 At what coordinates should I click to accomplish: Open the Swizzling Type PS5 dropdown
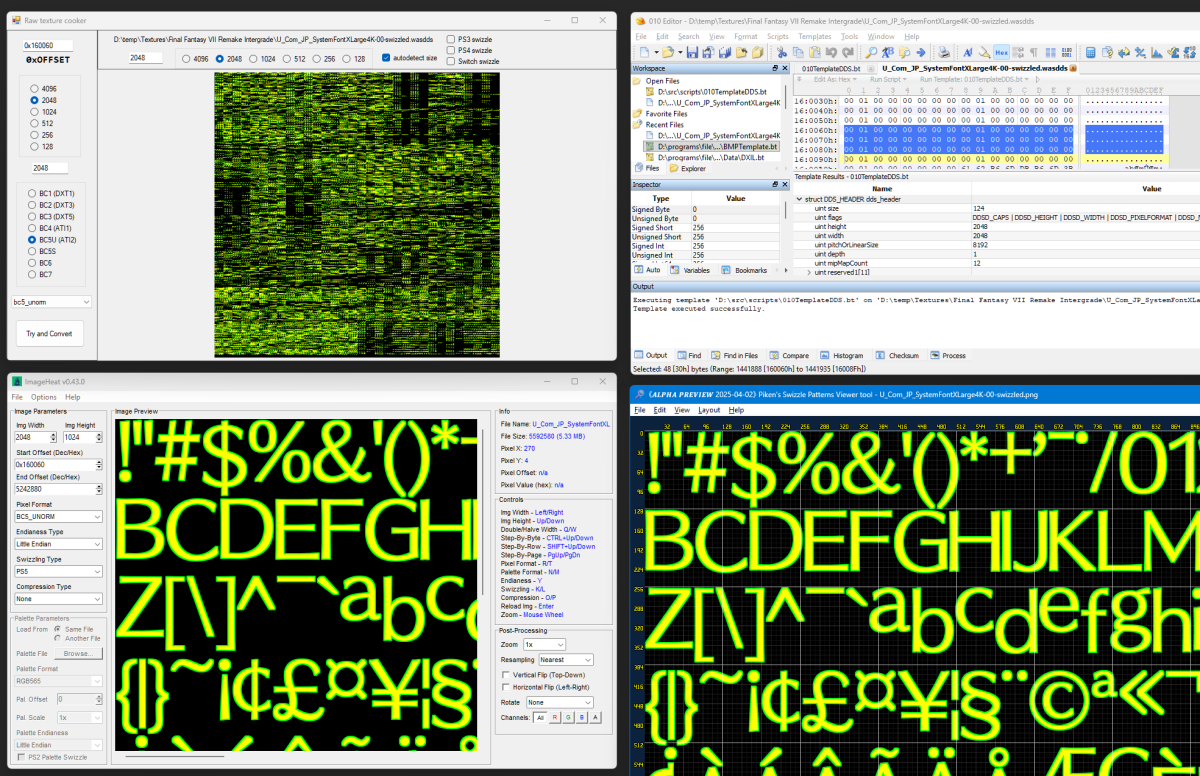[x=58, y=573]
